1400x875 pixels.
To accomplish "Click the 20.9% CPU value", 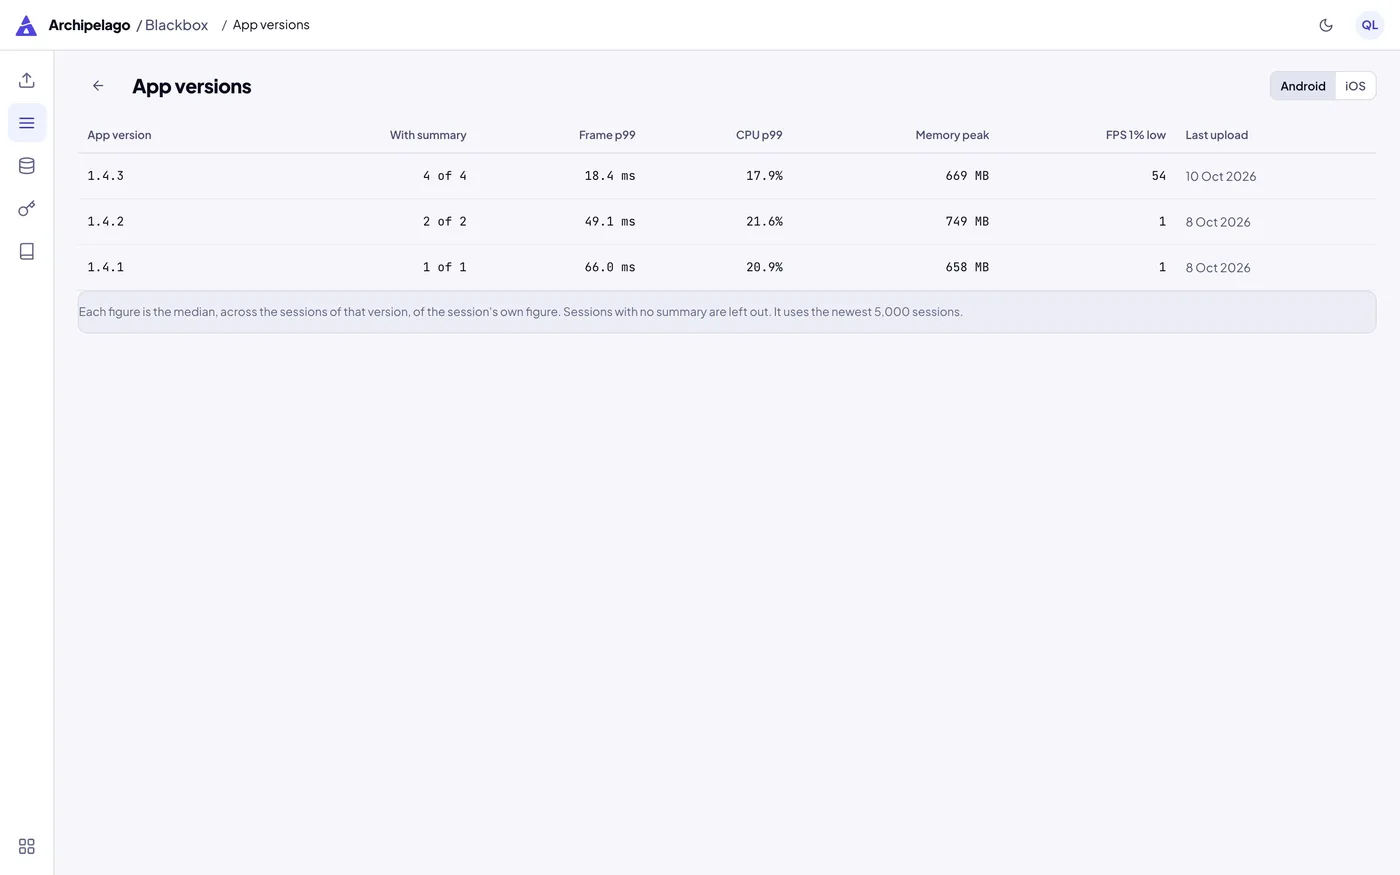I will (x=764, y=268).
